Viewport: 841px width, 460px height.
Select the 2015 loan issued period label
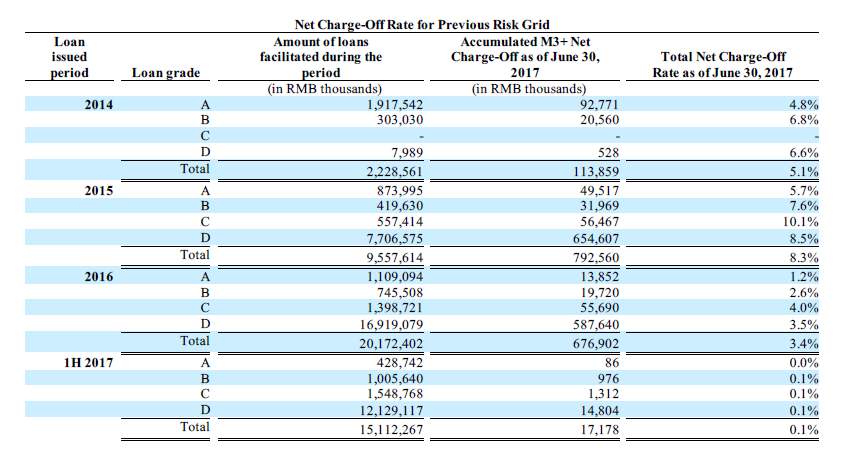pos(71,190)
